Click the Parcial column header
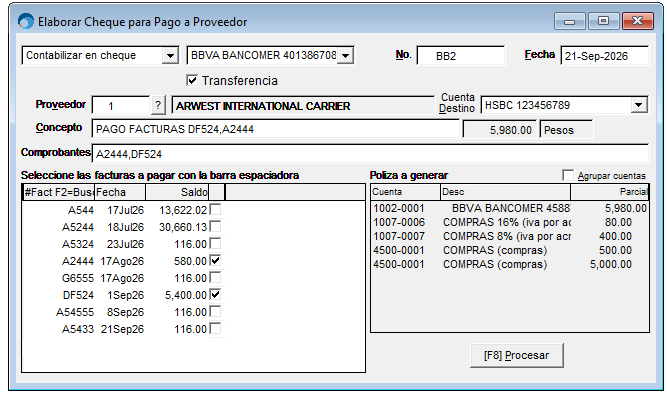The width and height of the screenshot is (667, 394). (609, 192)
